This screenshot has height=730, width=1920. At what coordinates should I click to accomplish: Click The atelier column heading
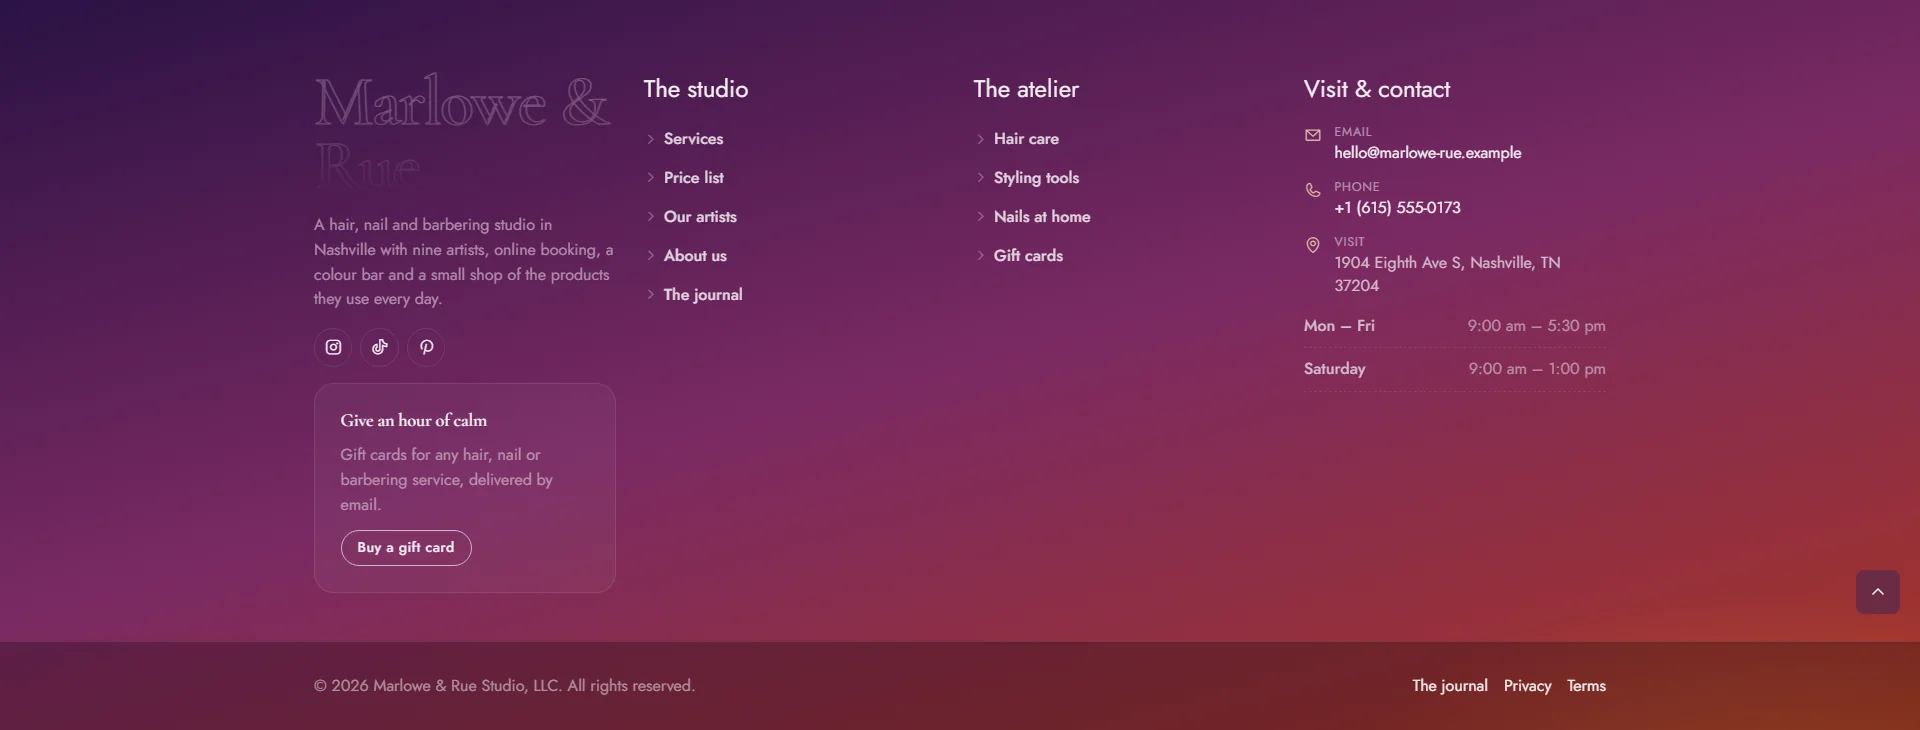pyautogui.click(x=1026, y=89)
